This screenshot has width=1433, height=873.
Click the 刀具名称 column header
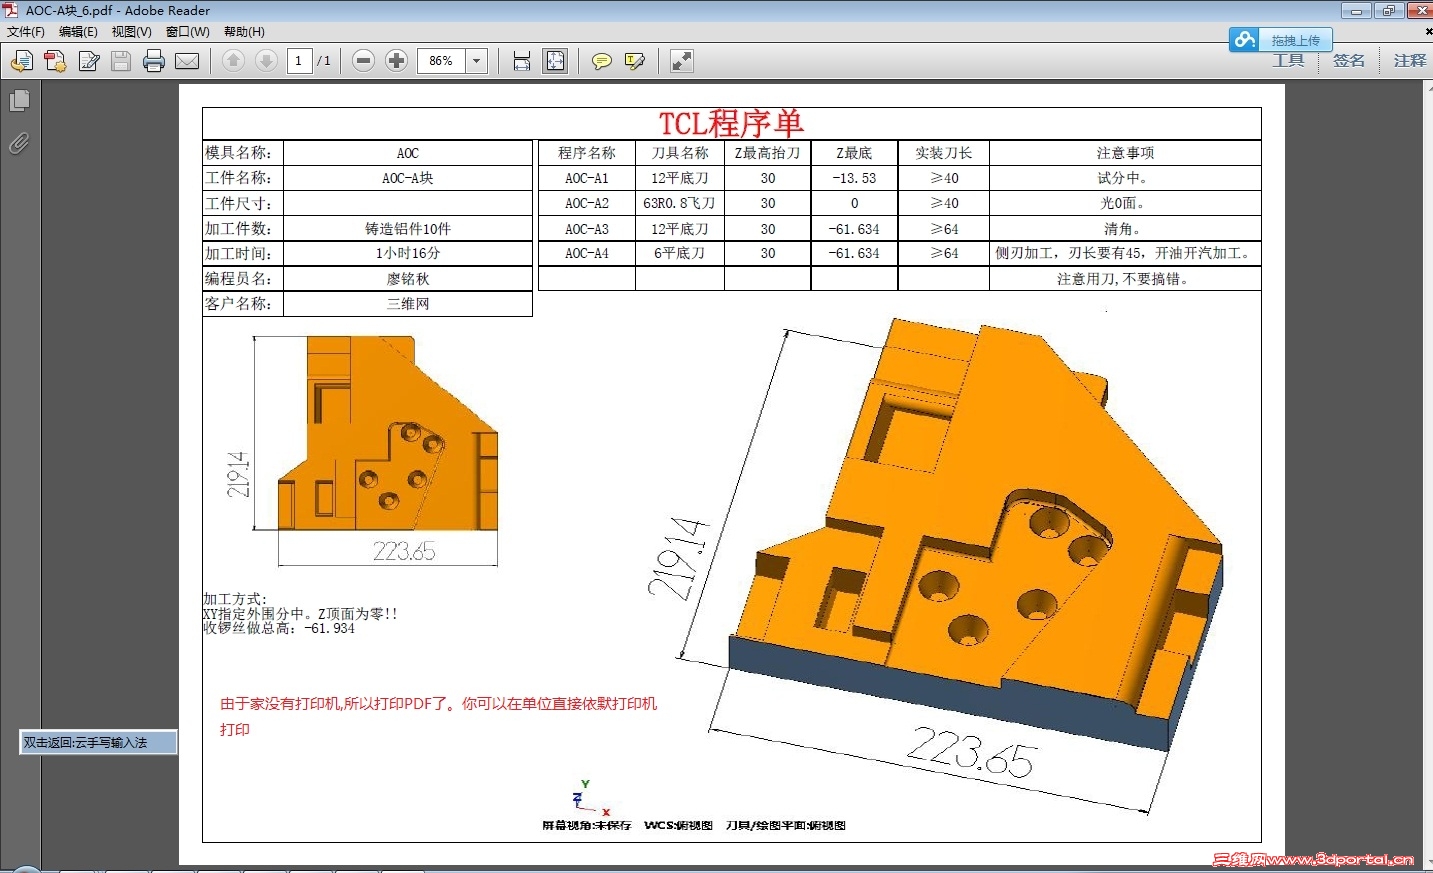(x=680, y=153)
